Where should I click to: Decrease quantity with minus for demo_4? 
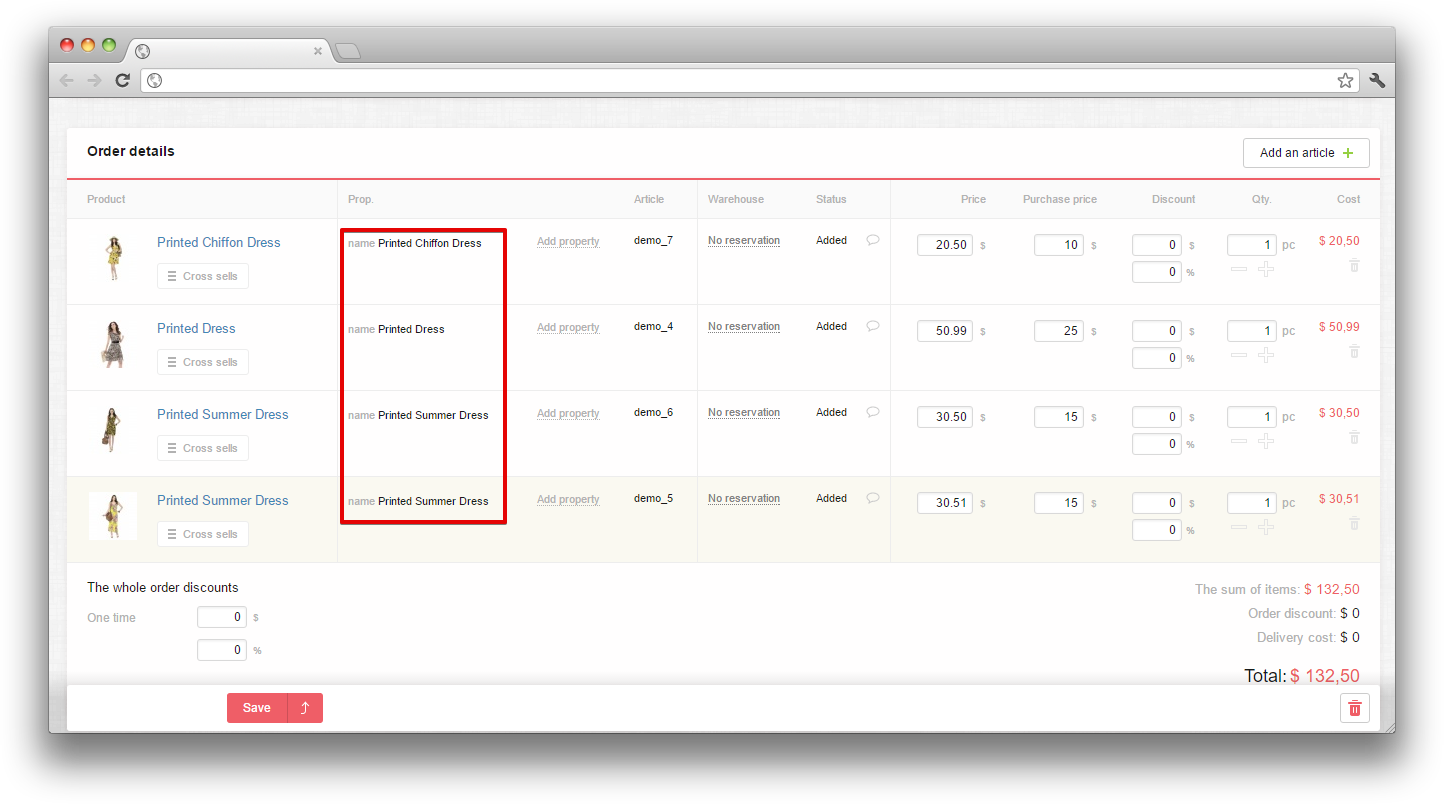coord(1239,355)
